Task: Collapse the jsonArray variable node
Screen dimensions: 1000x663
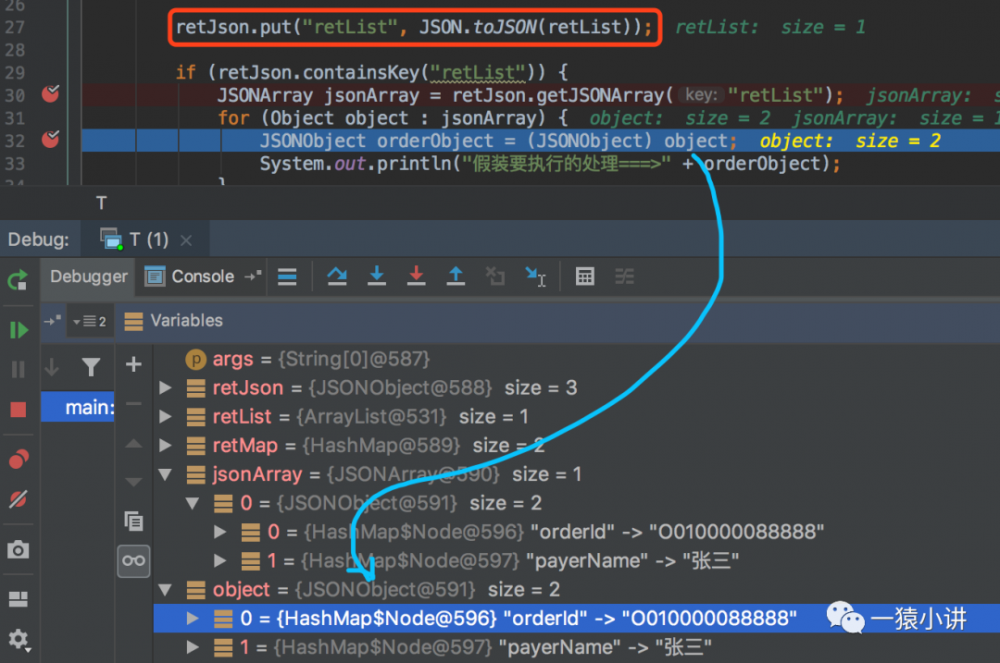Action: (165, 474)
